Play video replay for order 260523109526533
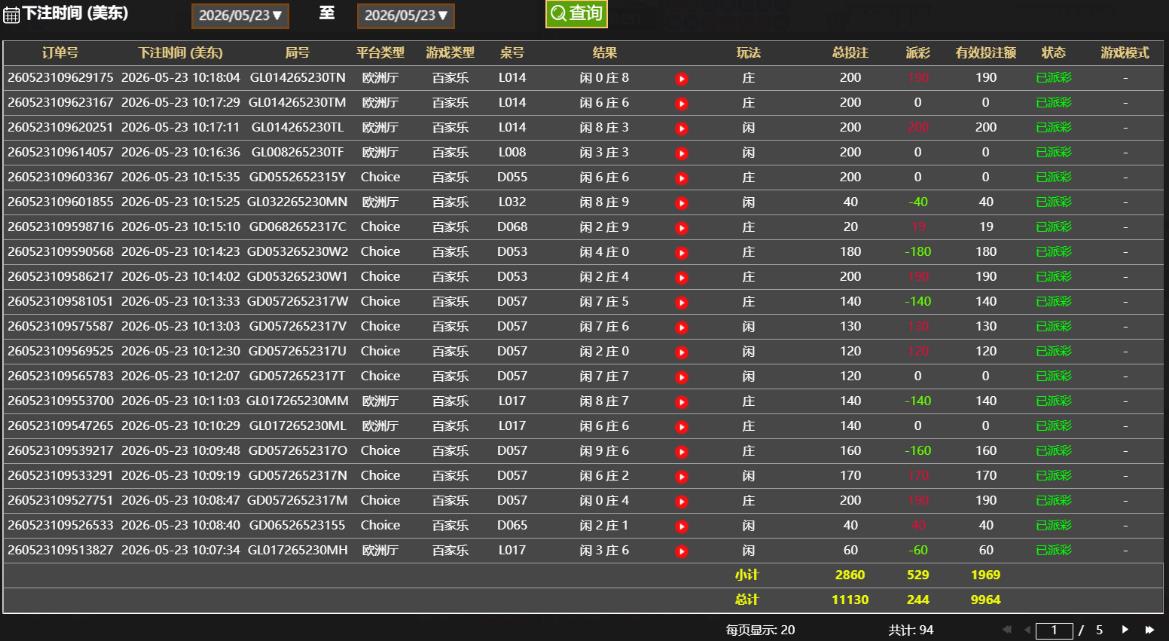 (681, 526)
